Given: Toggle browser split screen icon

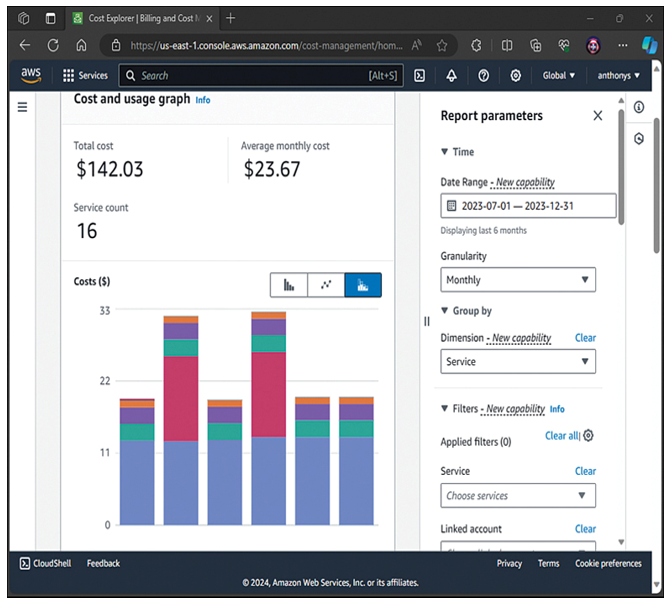Looking at the screenshot, I should point(507,45).
